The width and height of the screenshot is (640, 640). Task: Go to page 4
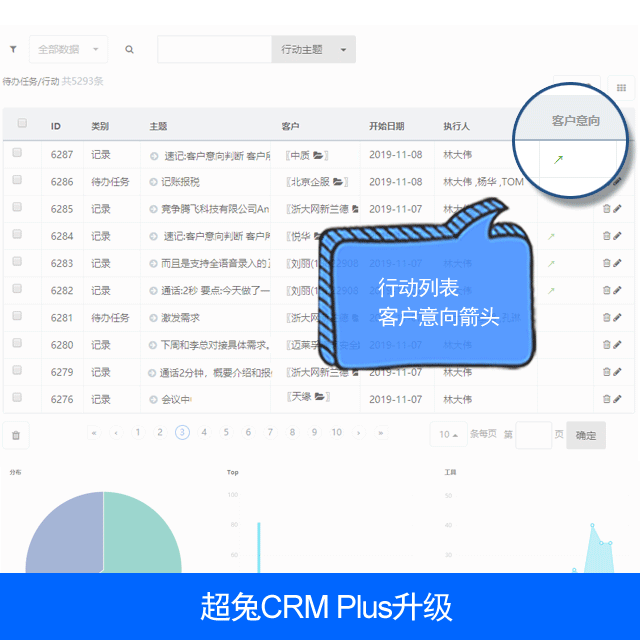pos(204,432)
